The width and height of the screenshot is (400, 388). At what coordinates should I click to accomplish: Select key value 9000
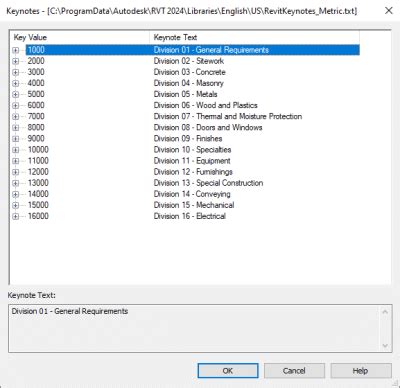point(36,138)
